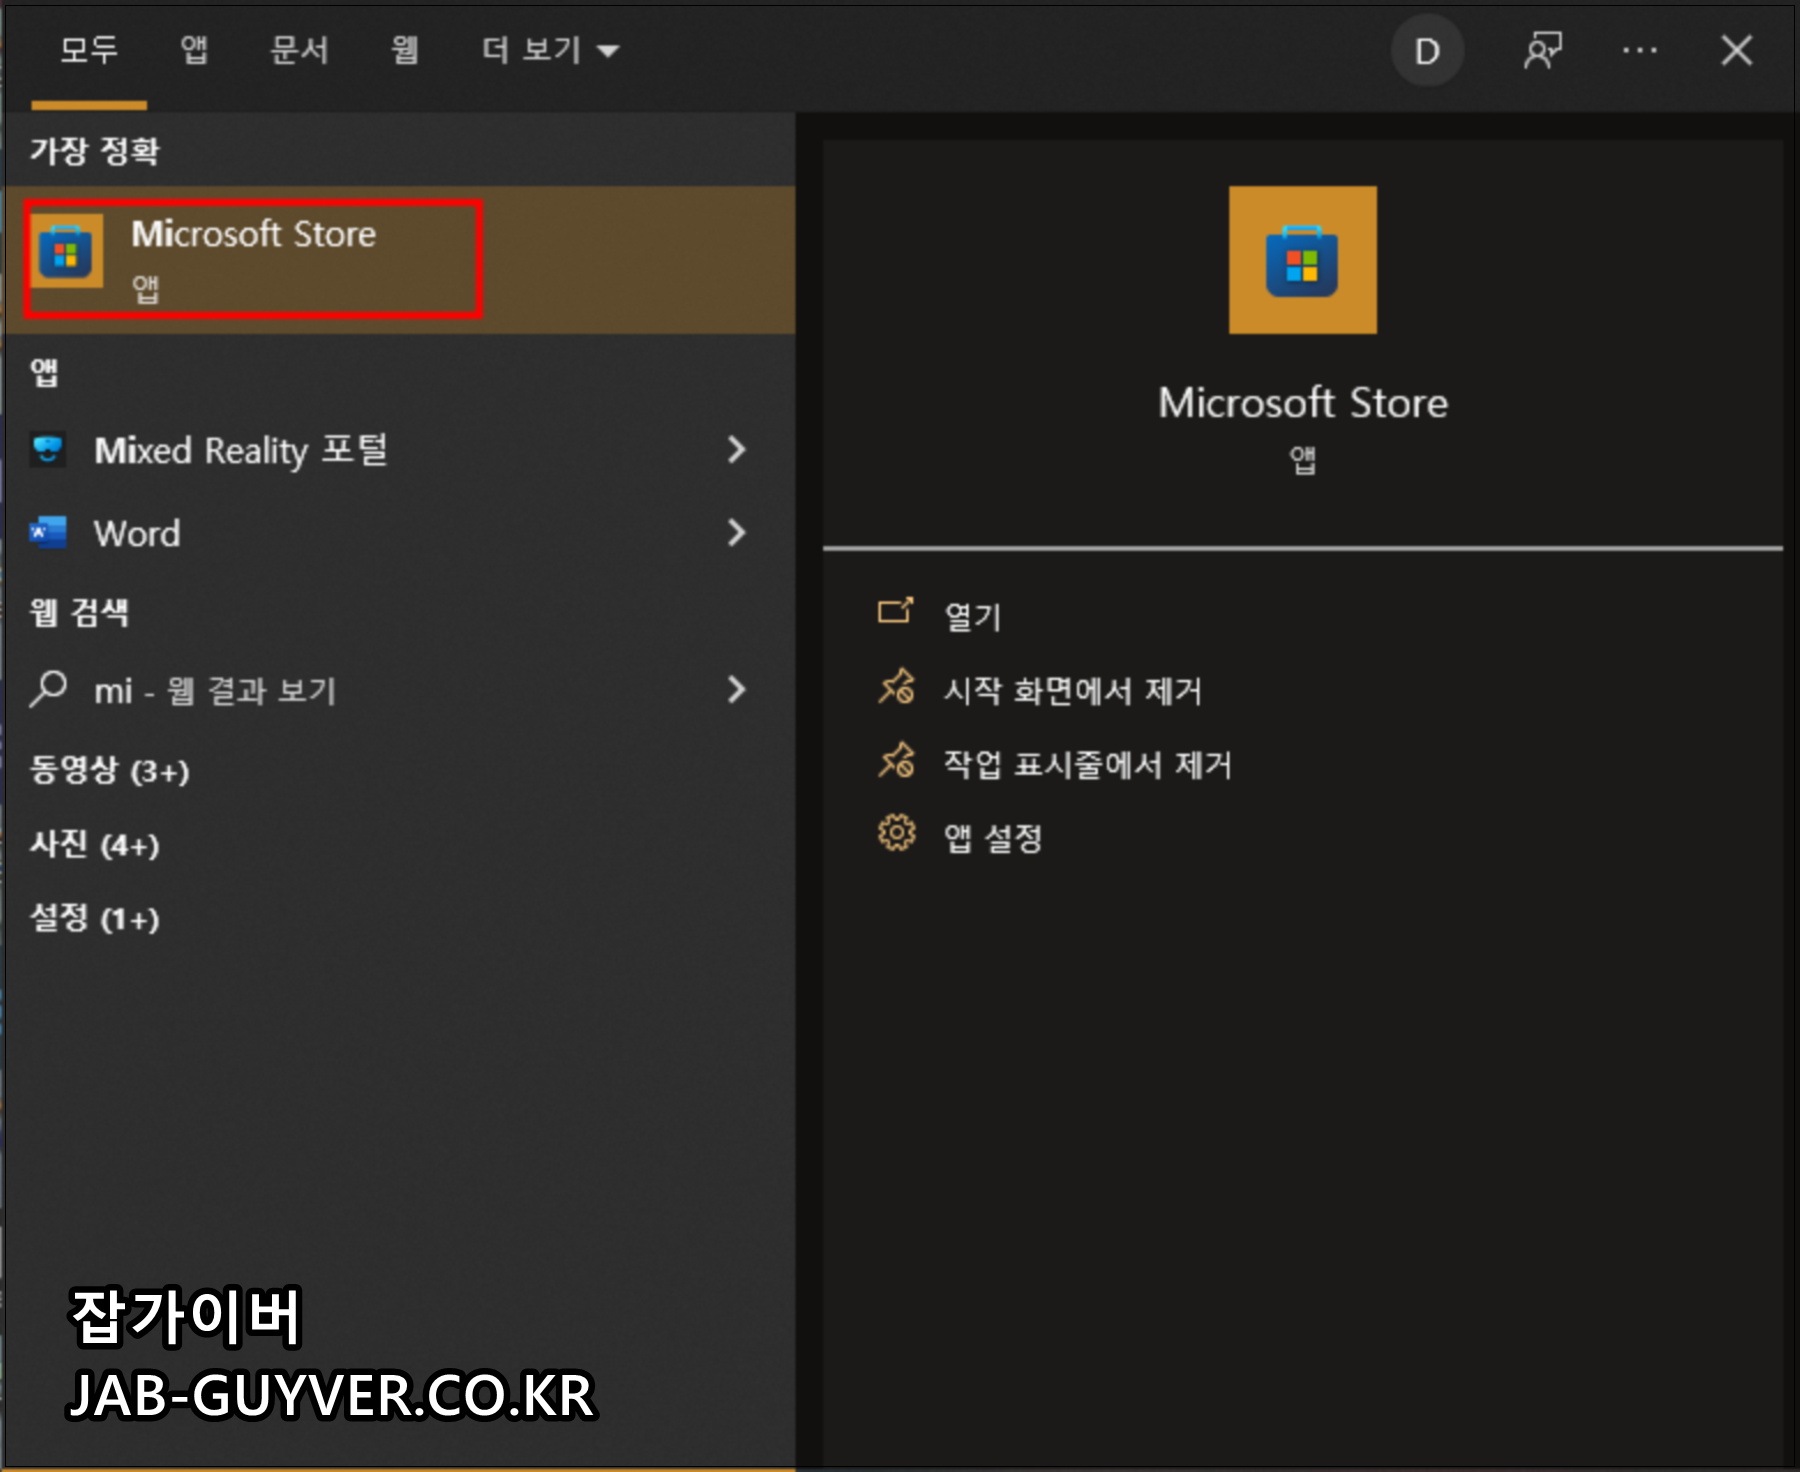This screenshot has height=1472, width=1800.
Task: Switch to the 문서 filter tab
Action: pos(300,50)
